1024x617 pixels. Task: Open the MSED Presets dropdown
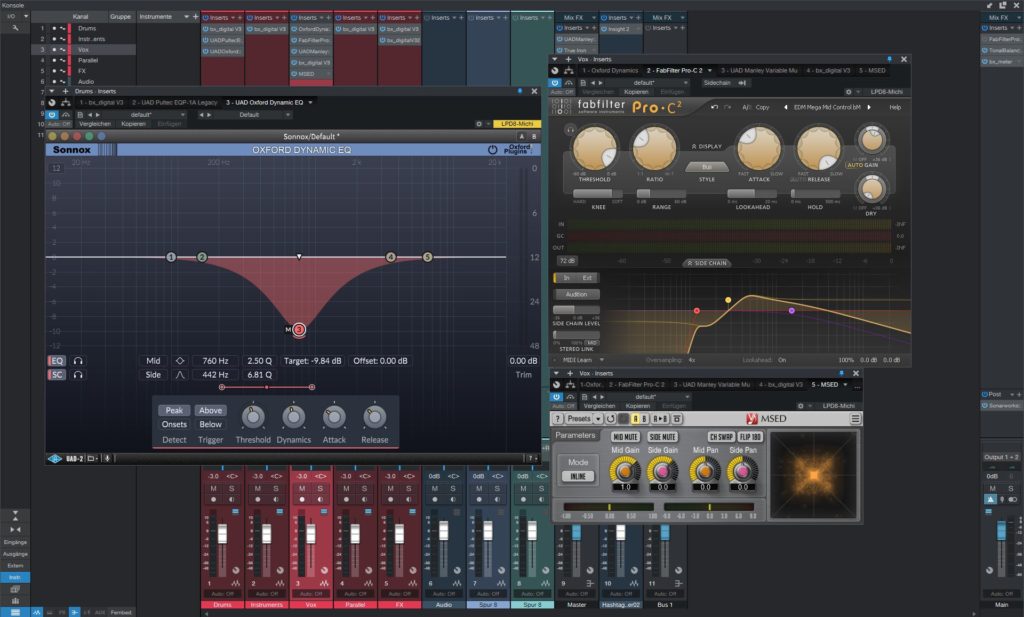(582, 418)
